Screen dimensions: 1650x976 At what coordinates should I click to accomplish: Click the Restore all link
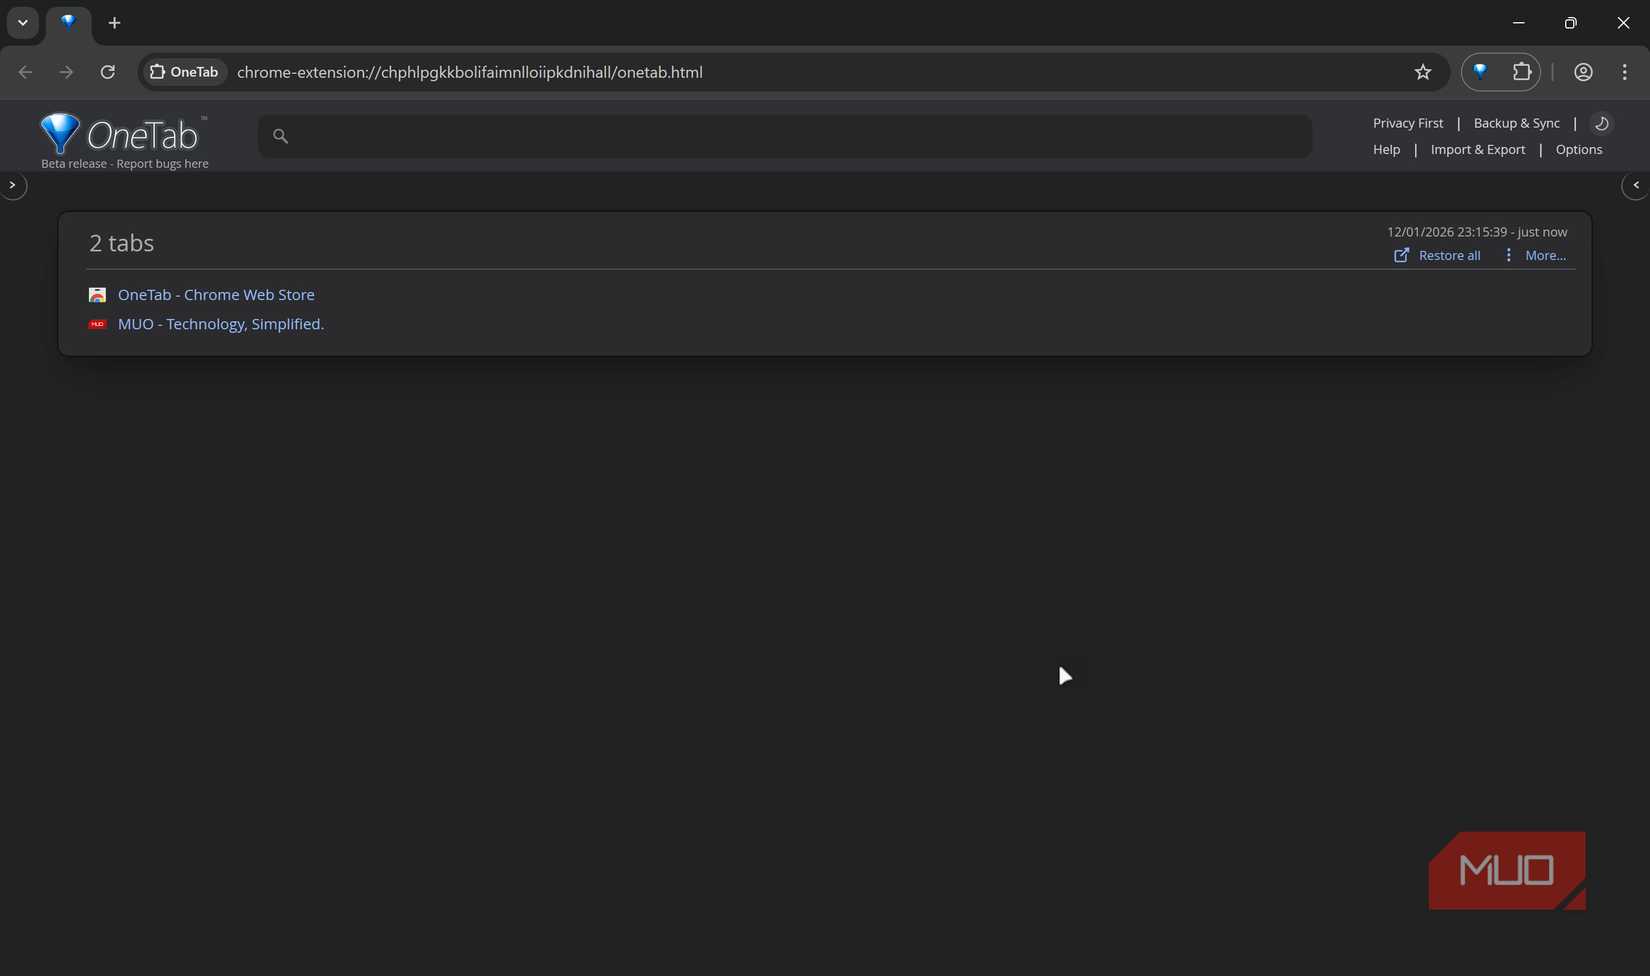[x=1449, y=255]
